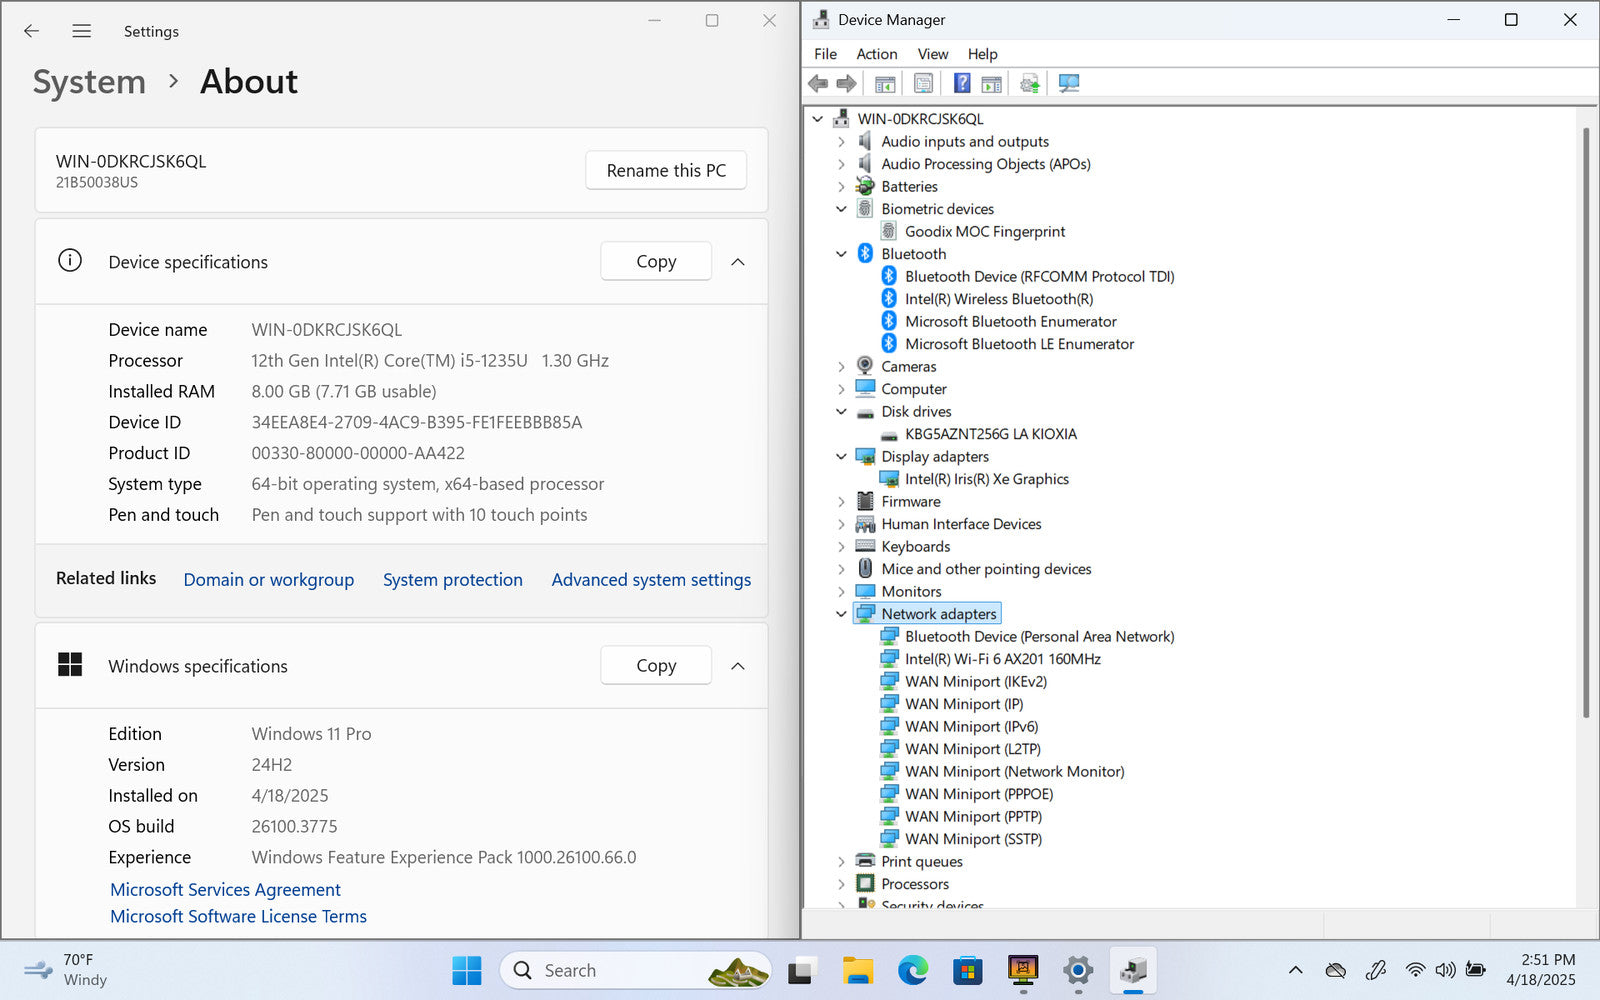Click Device Manager toolbar forward arrow
The image size is (1600, 1000).
(x=847, y=84)
